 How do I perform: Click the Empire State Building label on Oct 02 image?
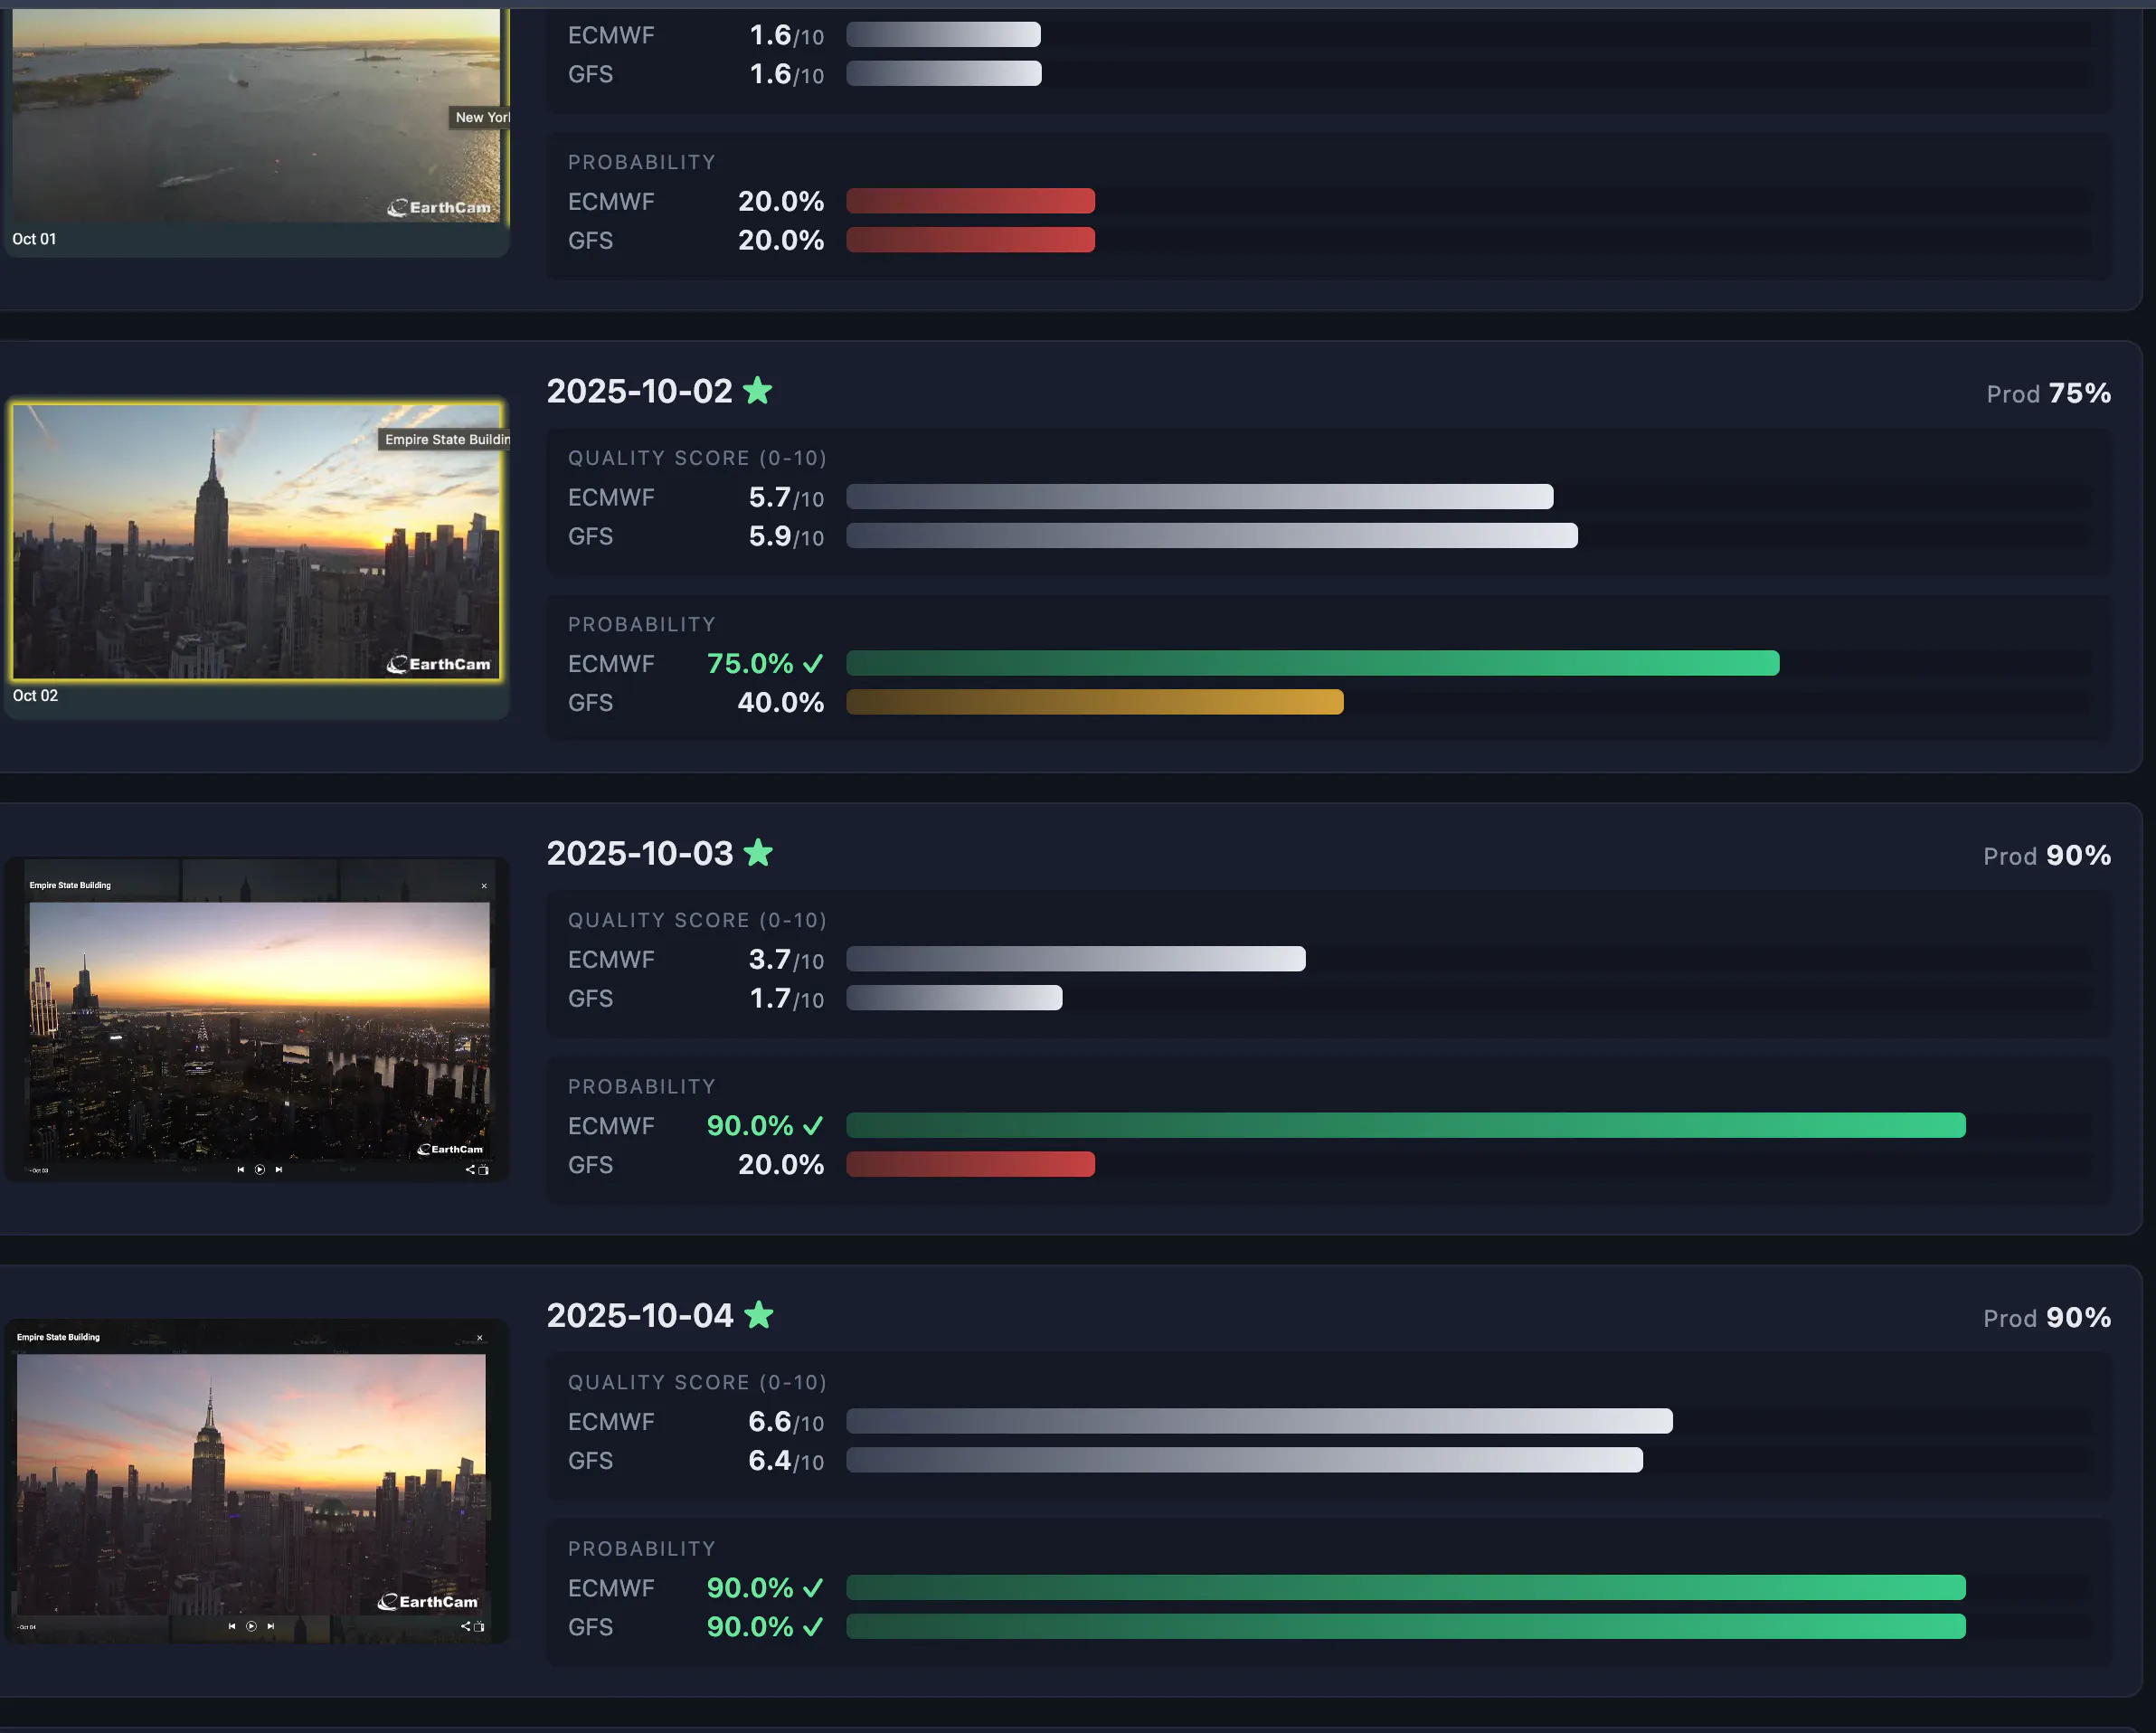[x=446, y=439]
